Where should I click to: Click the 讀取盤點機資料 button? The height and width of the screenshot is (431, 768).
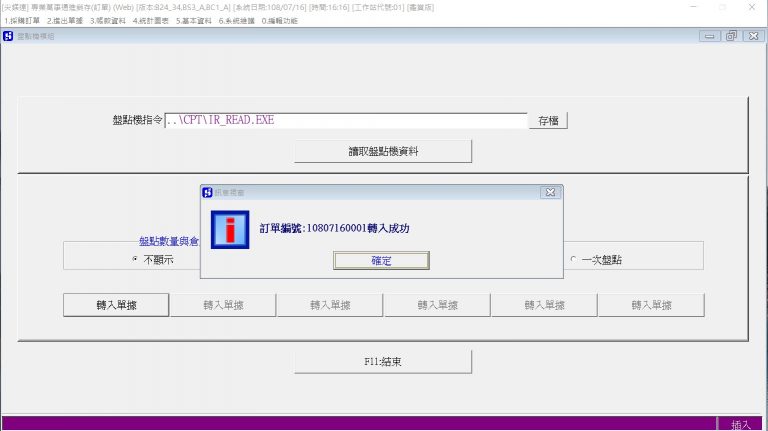[x=383, y=151]
